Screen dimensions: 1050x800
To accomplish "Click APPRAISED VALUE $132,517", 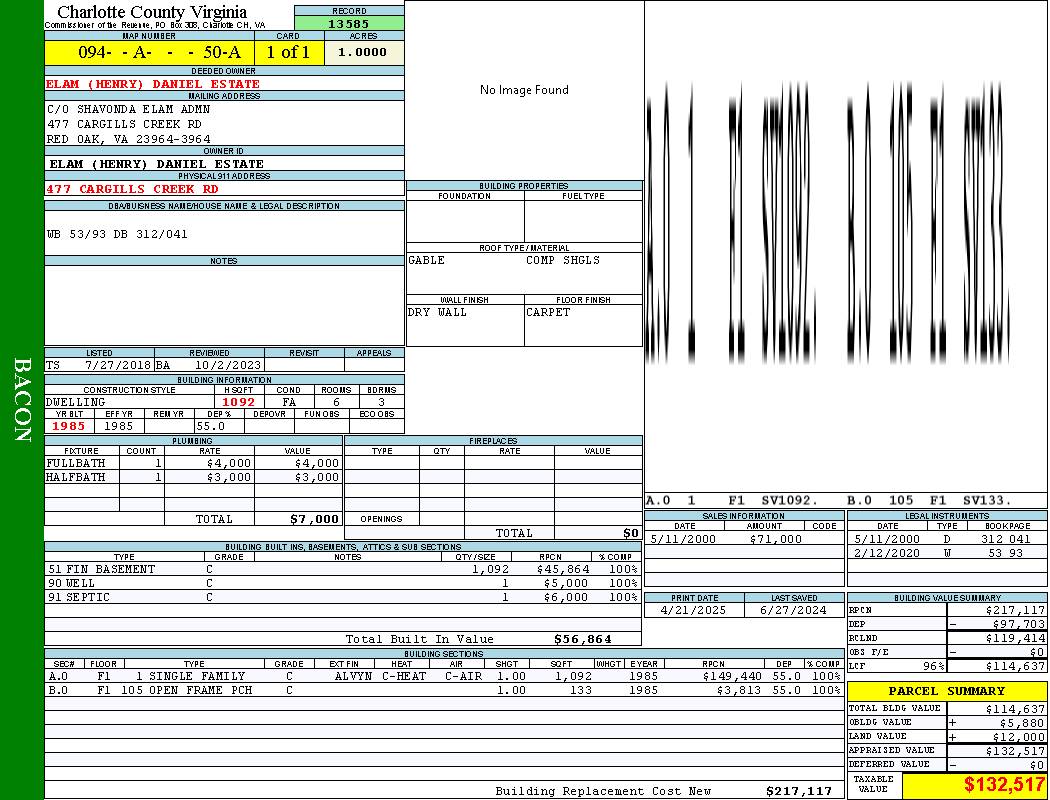I will click(1015, 751).
